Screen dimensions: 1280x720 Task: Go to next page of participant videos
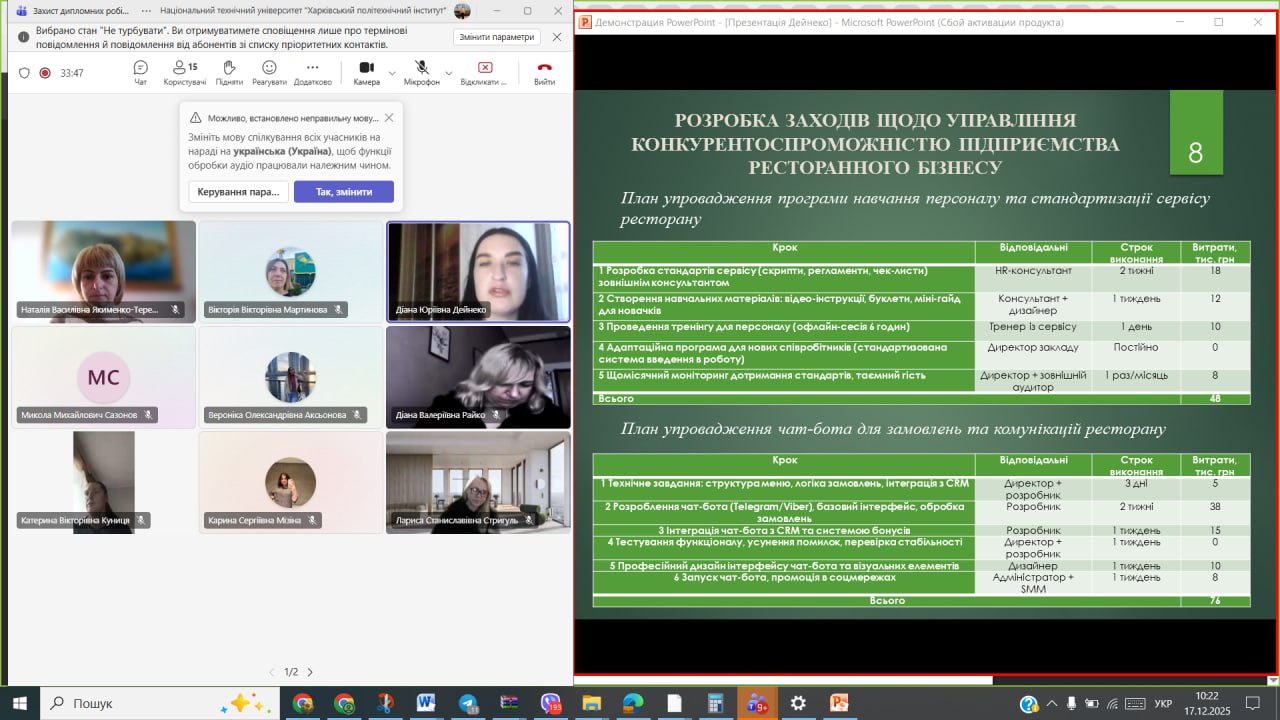[310, 672]
